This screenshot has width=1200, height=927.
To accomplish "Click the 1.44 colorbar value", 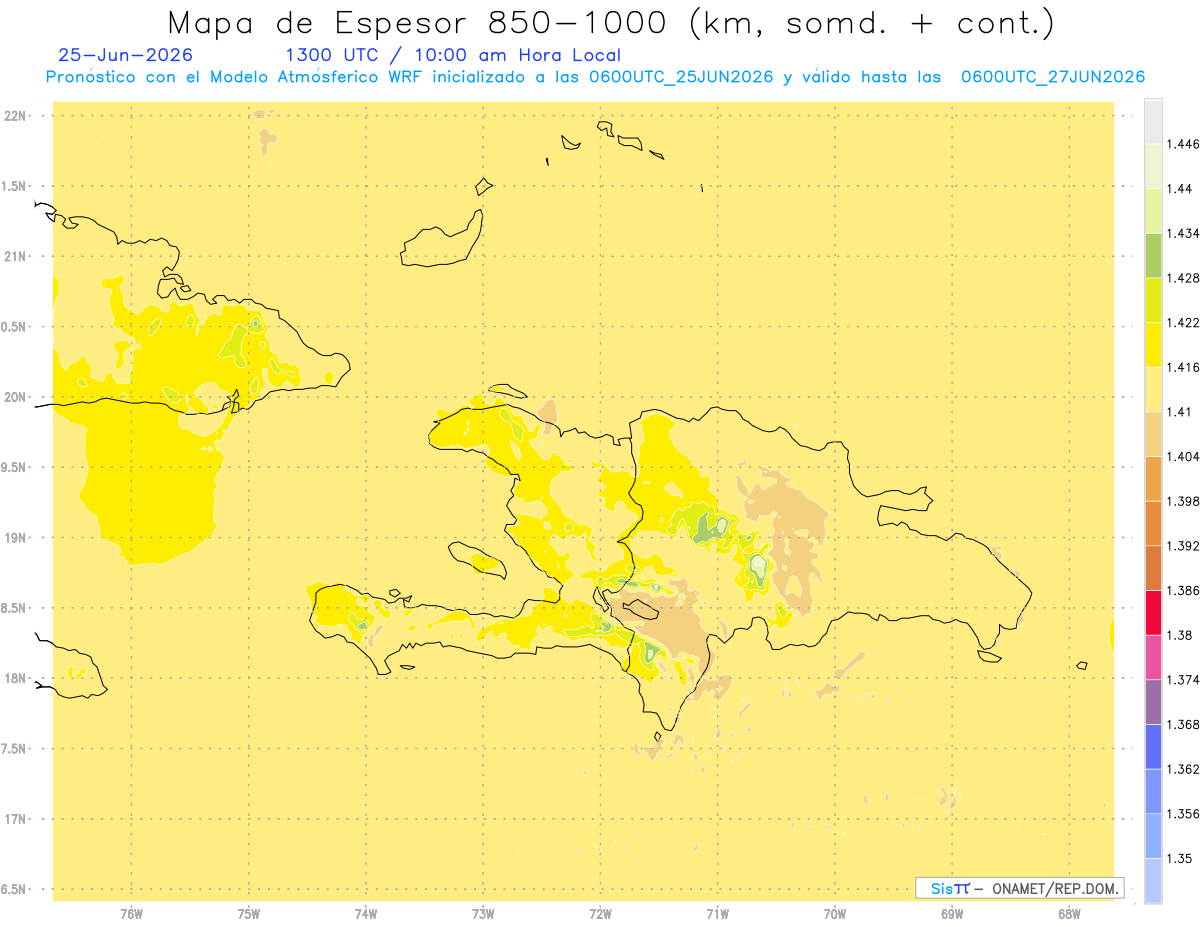I will click(x=1181, y=189).
